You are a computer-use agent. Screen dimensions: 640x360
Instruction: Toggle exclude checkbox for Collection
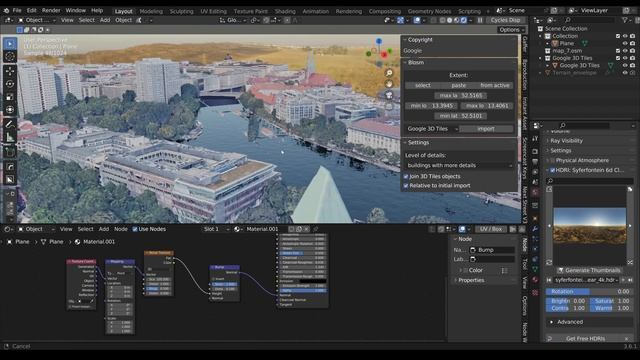point(618,36)
